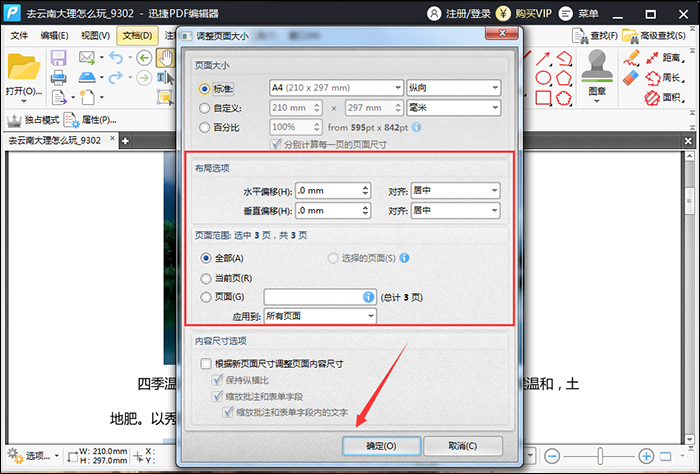Select the red pentagon polygon tool
Screen dimensions: 700x474
(x=564, y=78)
